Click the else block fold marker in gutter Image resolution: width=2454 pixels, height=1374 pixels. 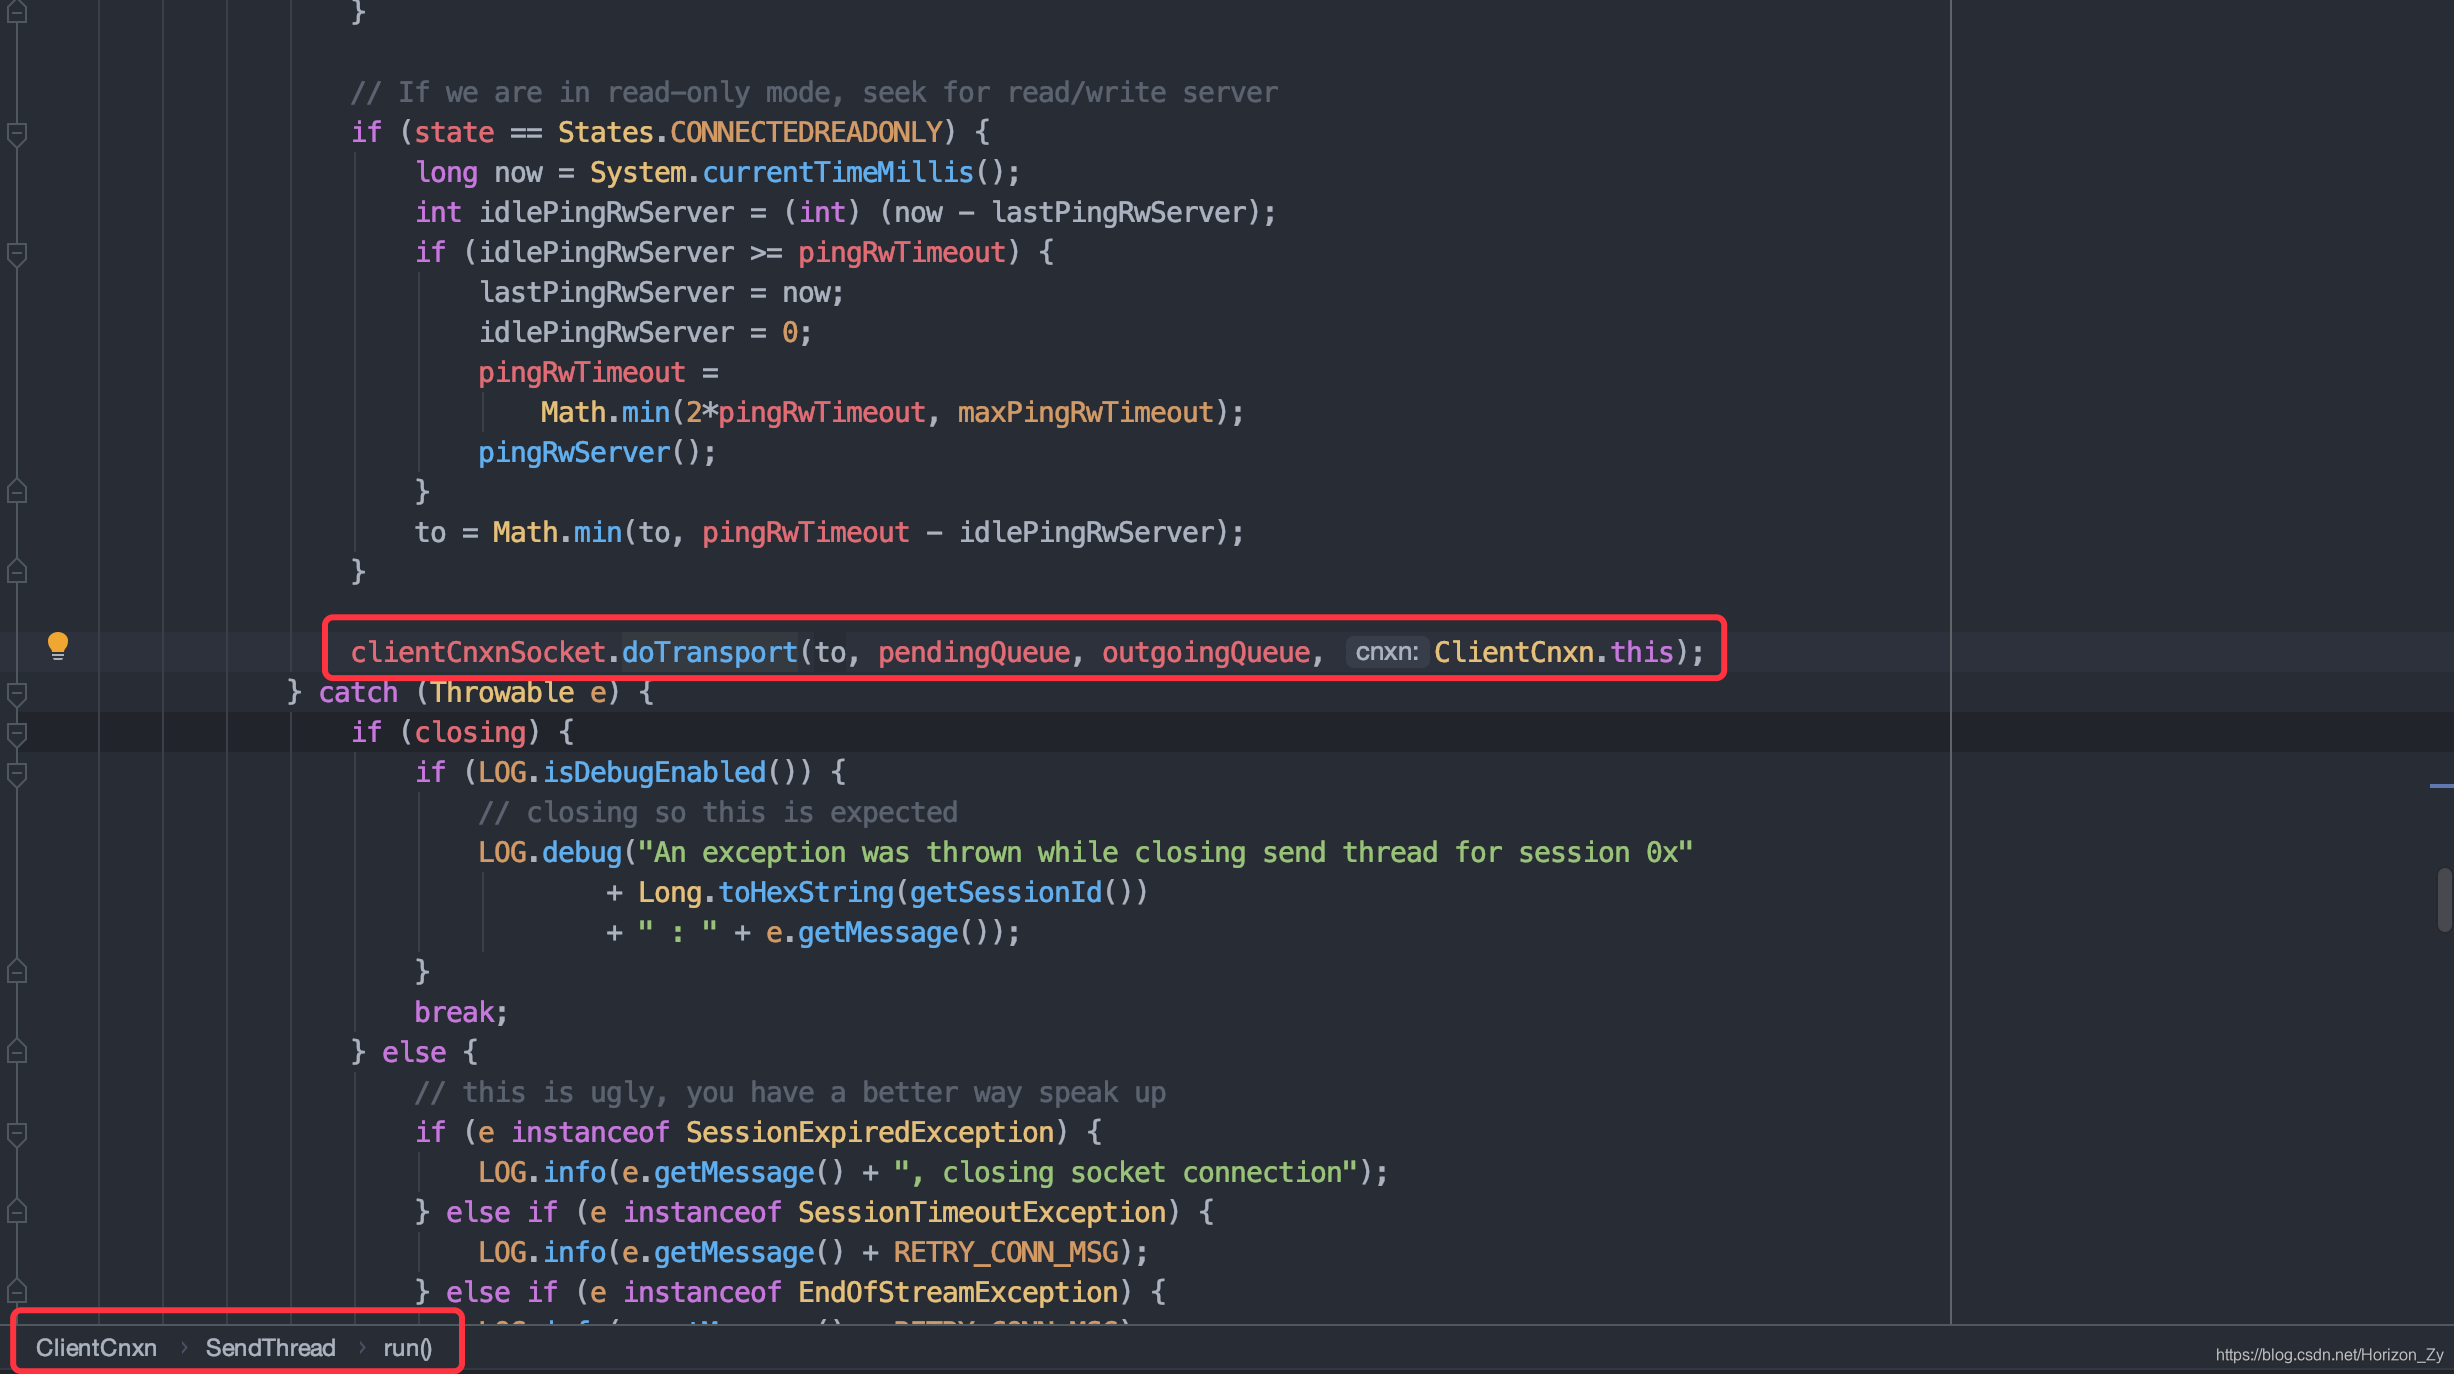pyautogui.click(x=17, y=1052)
